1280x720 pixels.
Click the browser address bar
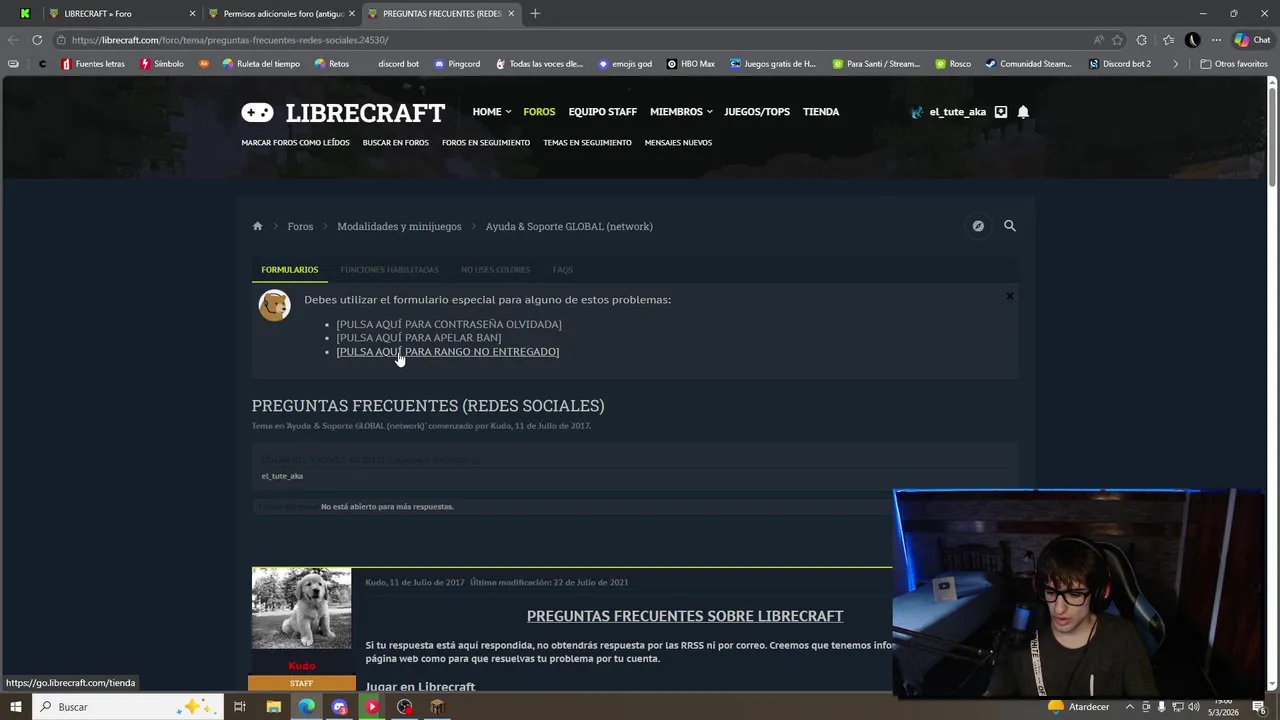570,40
